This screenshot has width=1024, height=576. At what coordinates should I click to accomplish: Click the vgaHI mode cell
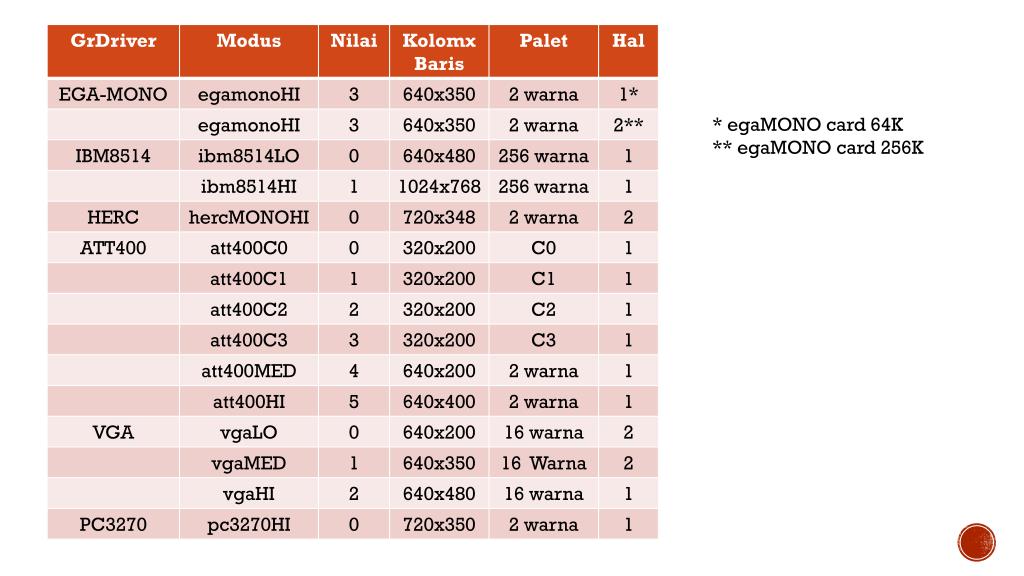point(249,493)
